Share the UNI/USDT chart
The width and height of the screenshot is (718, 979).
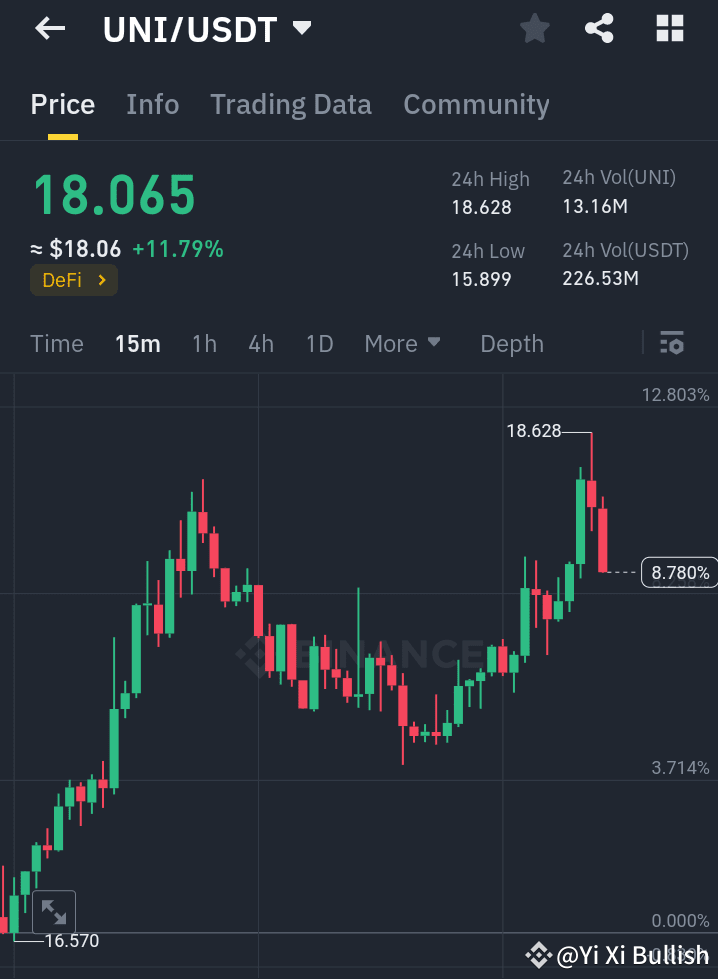point(599,28)
